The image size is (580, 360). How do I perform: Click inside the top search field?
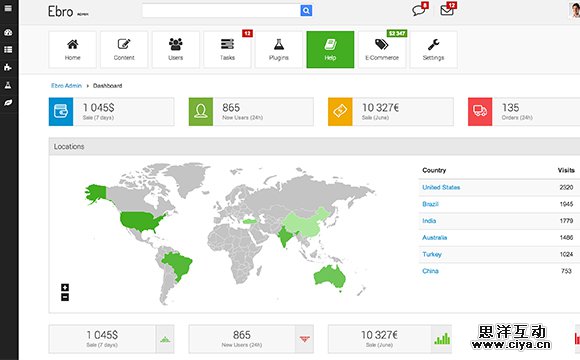pyautogui.click(x=221, y=11)
